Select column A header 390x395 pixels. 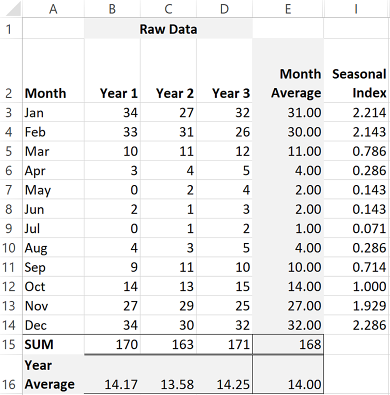coord(53,9)
